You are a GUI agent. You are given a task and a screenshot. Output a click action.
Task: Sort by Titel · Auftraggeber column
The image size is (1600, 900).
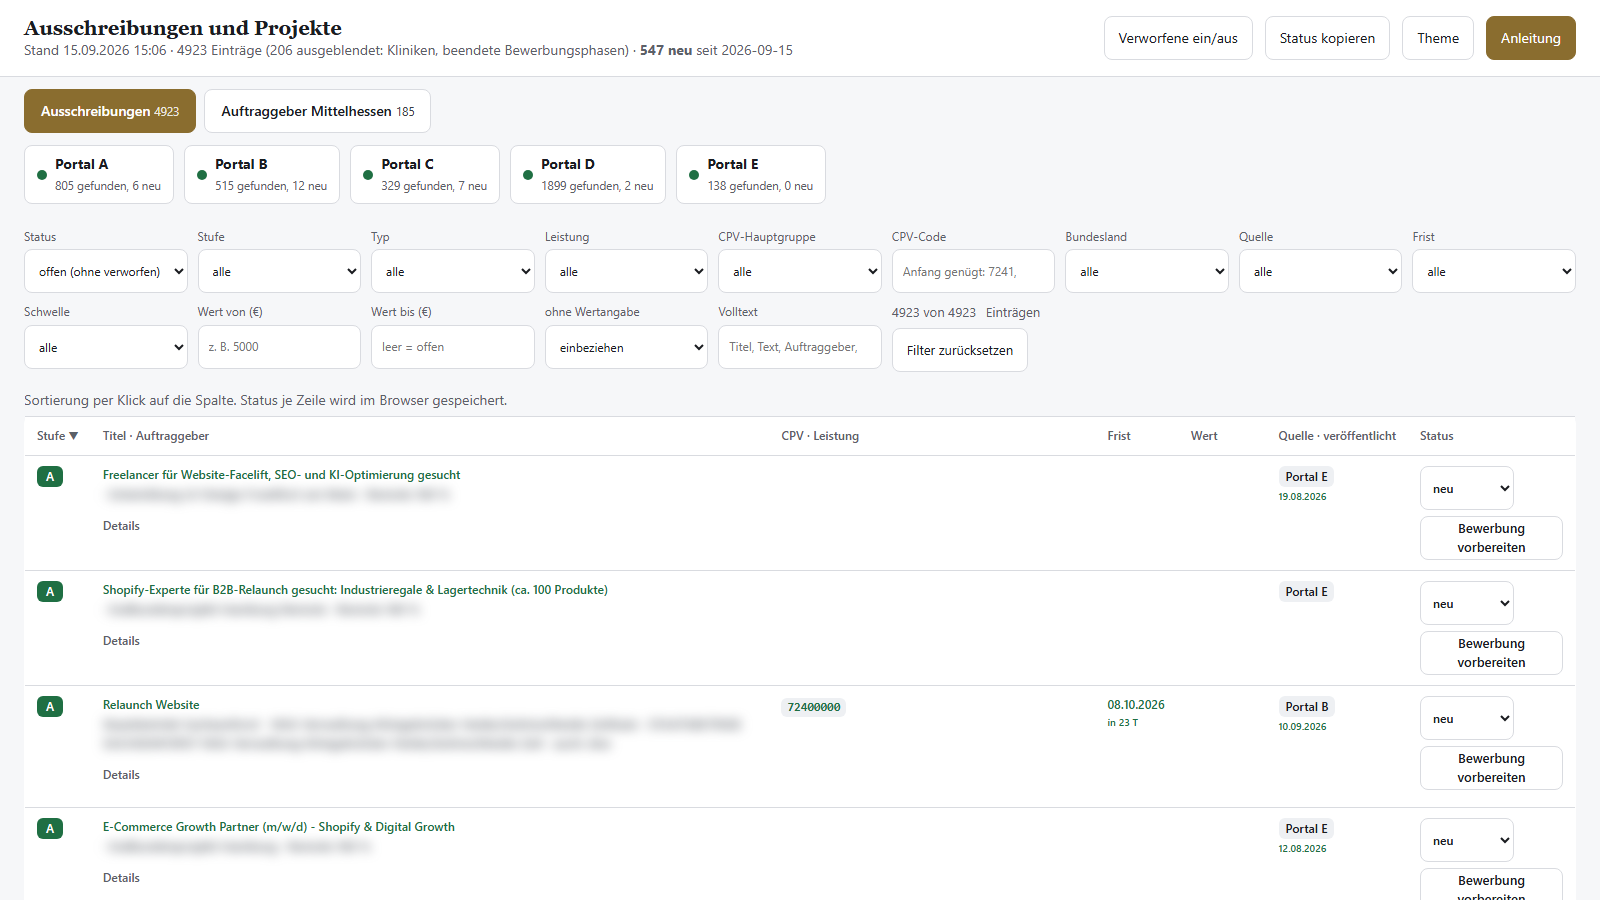[156, 436]
